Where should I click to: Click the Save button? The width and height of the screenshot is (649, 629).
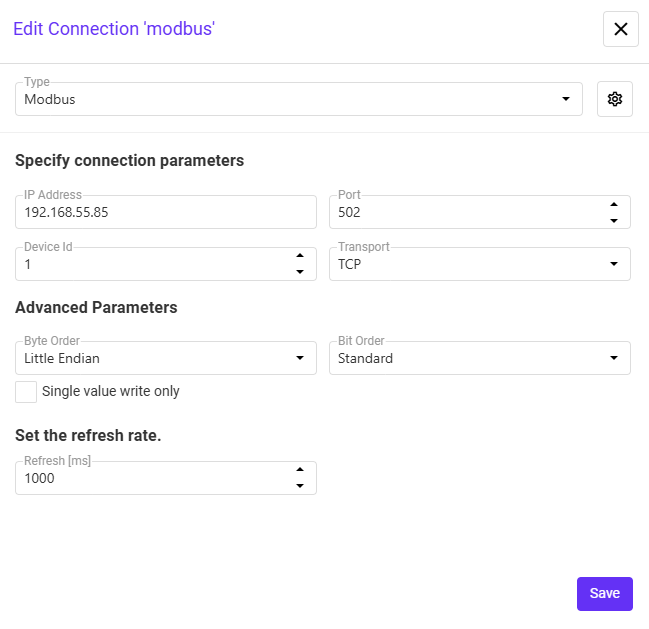coord(605,593)
